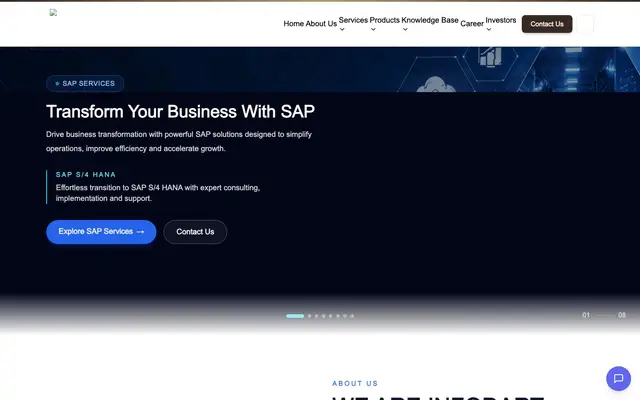Image resolution: width=640 pixels, height=400 pixels.
Task: Click the 'SAP S/4 HANA' label
Action: 86,175
